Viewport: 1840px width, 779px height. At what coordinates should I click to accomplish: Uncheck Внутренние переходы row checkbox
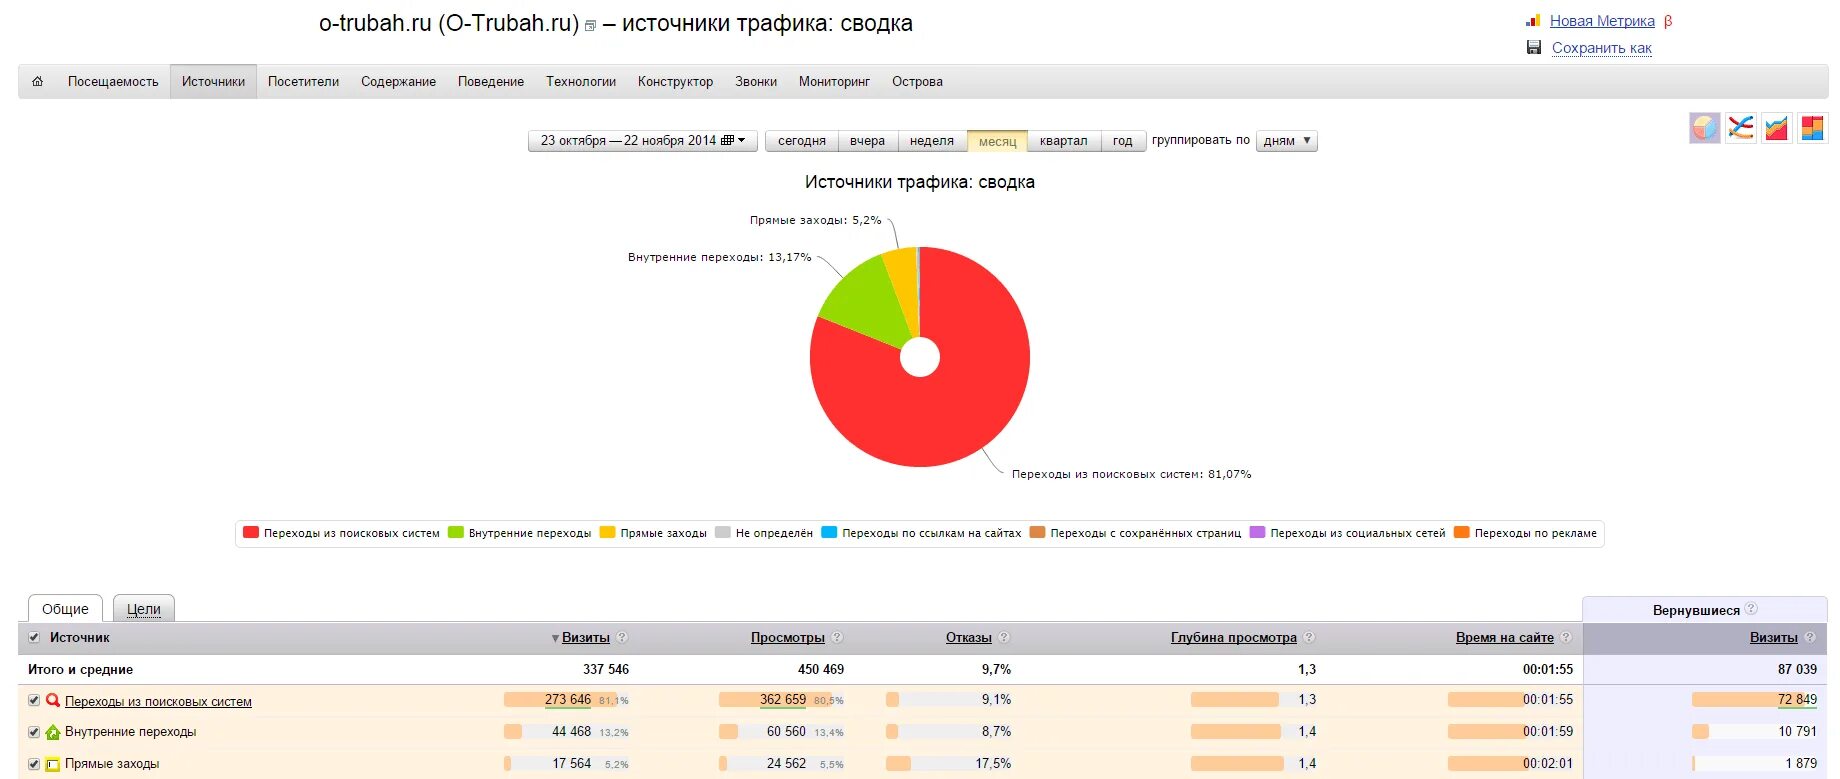click(x=34, y=732)
